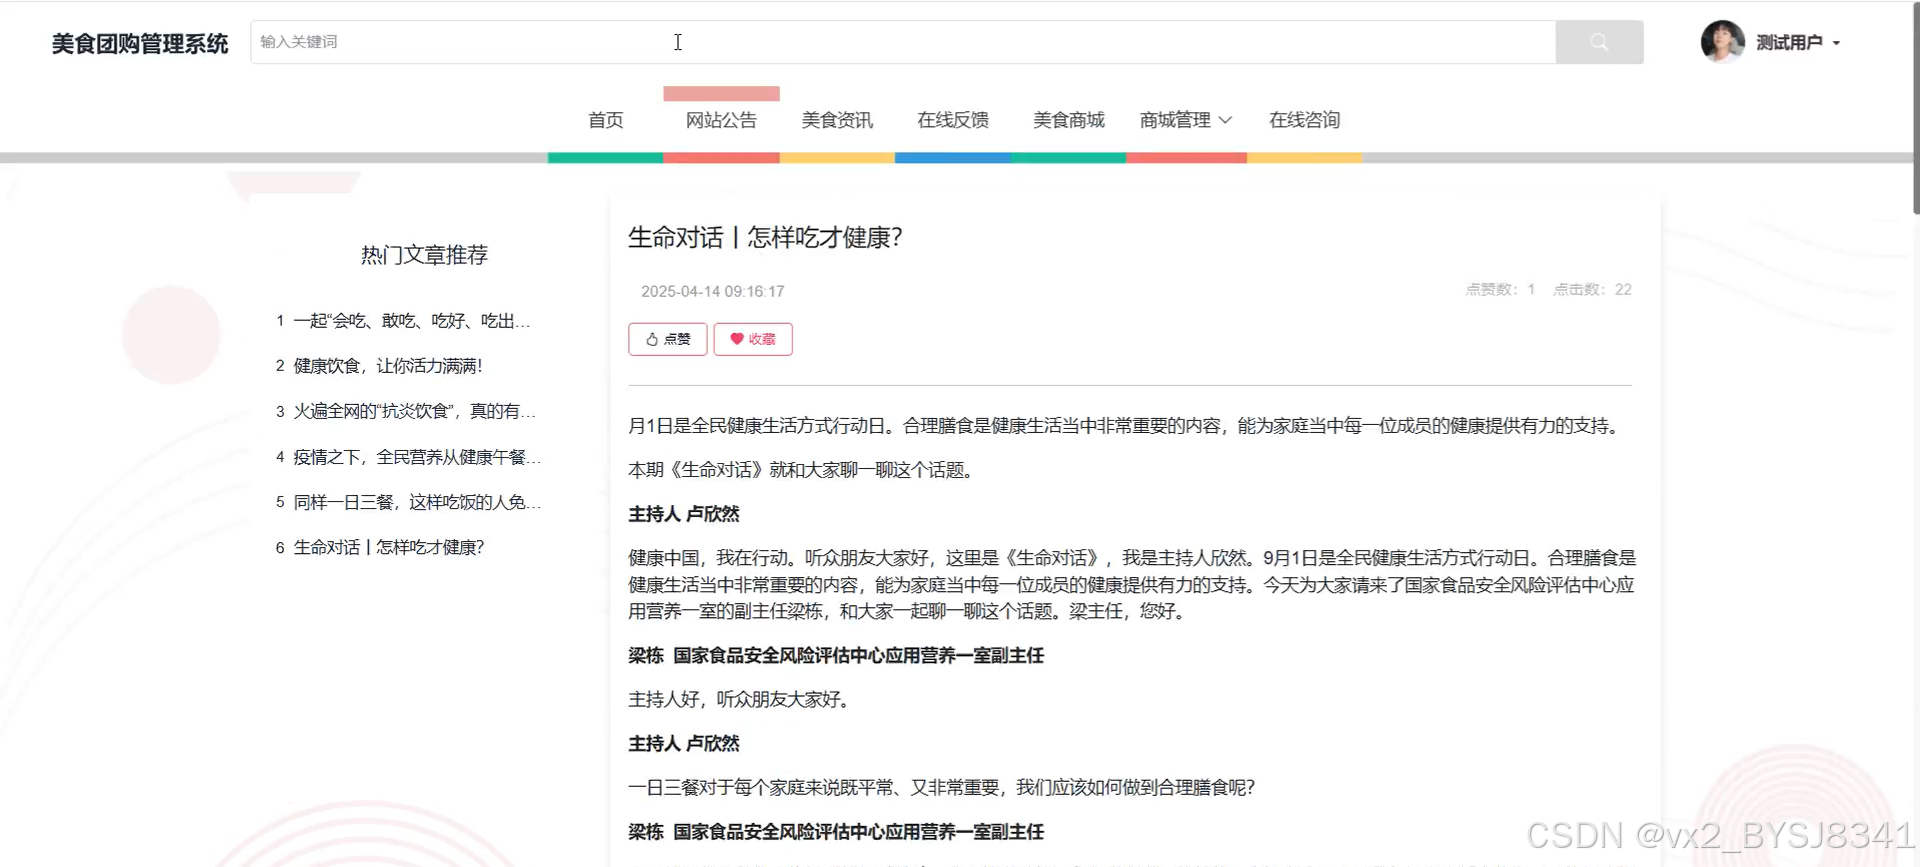Click the test user avatar picture
The image size is (1920, 867).
tap(1722, 42)
